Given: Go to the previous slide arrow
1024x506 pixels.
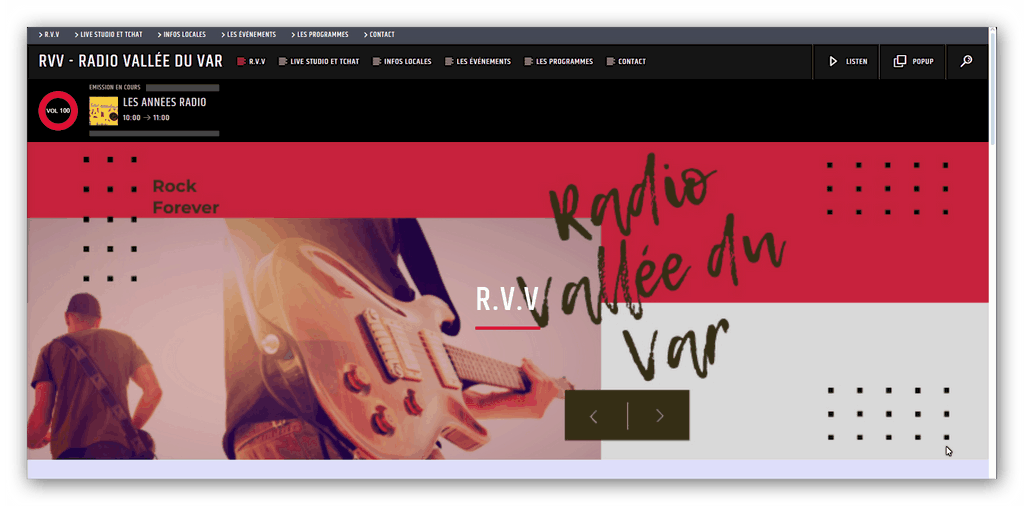Looking at the screenshot, I should pos(594,416).
